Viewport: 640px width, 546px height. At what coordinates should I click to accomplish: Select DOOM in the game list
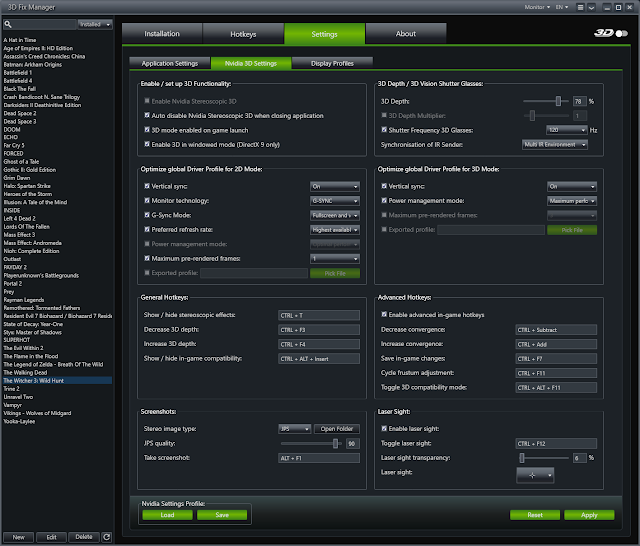click(12, 129)
